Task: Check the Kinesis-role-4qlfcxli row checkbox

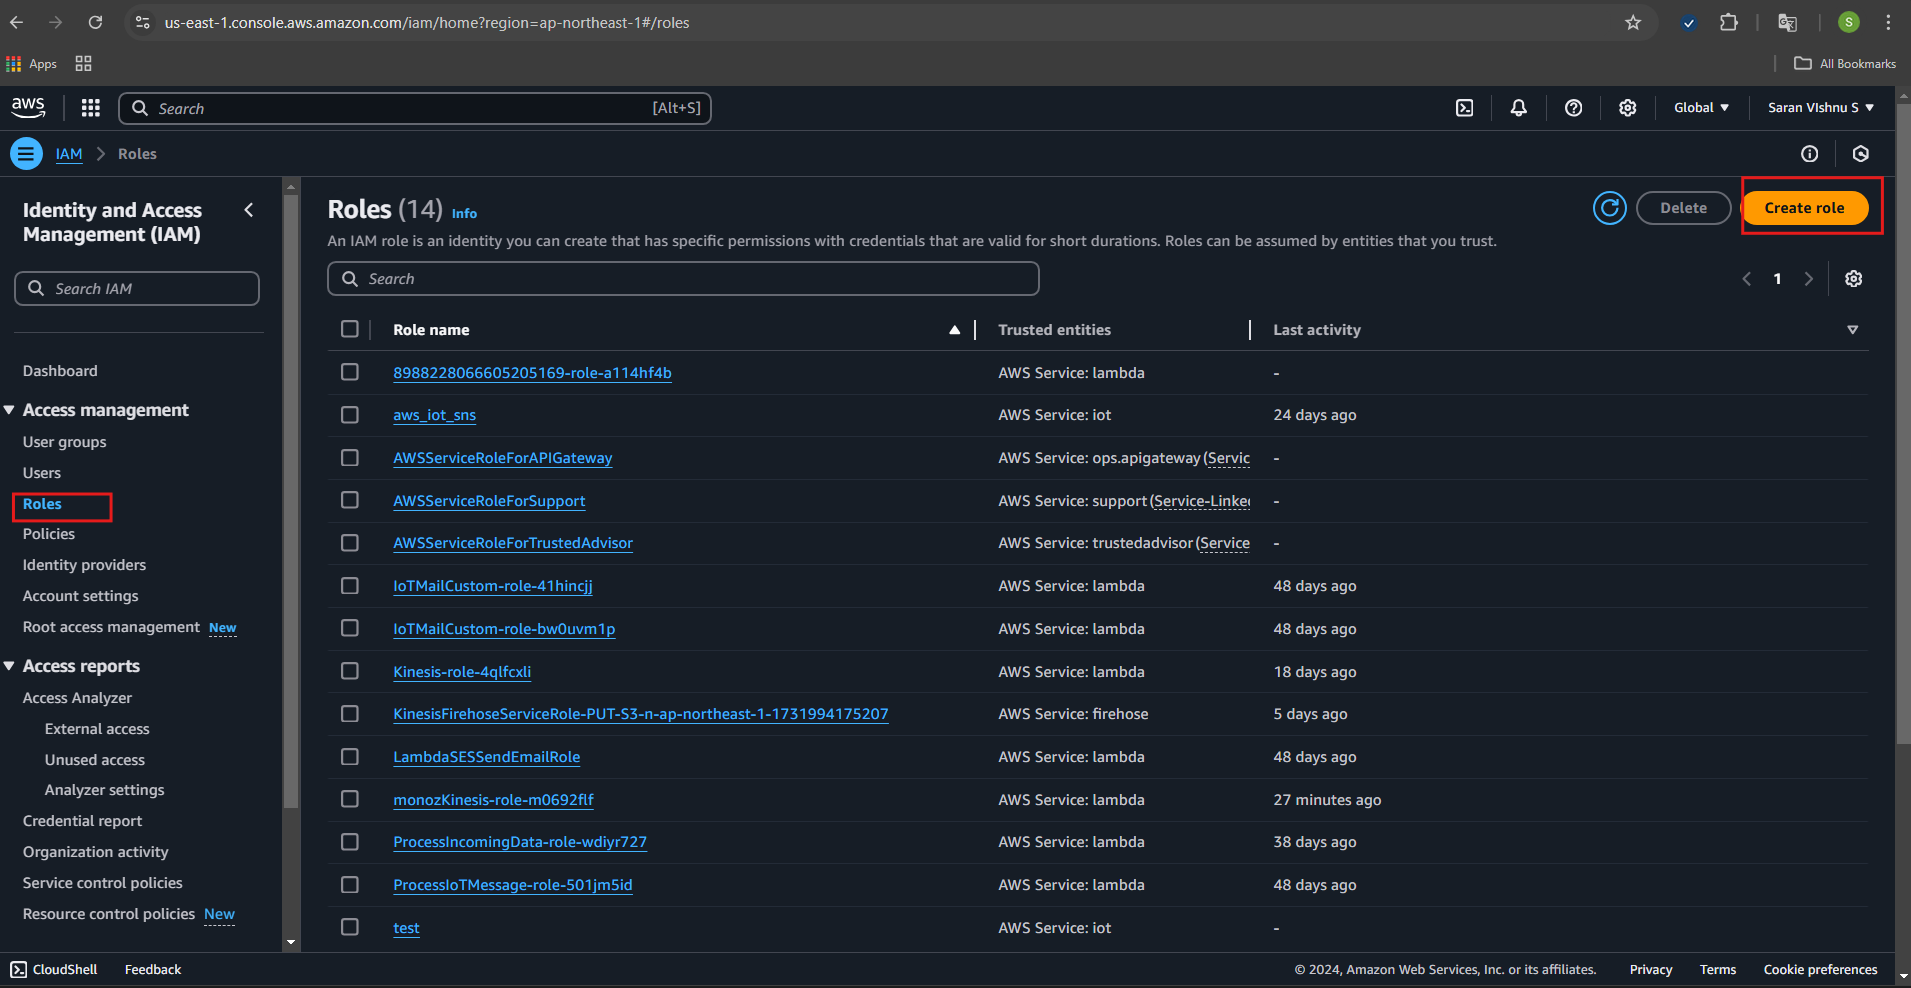Action: tap(350, 671)
